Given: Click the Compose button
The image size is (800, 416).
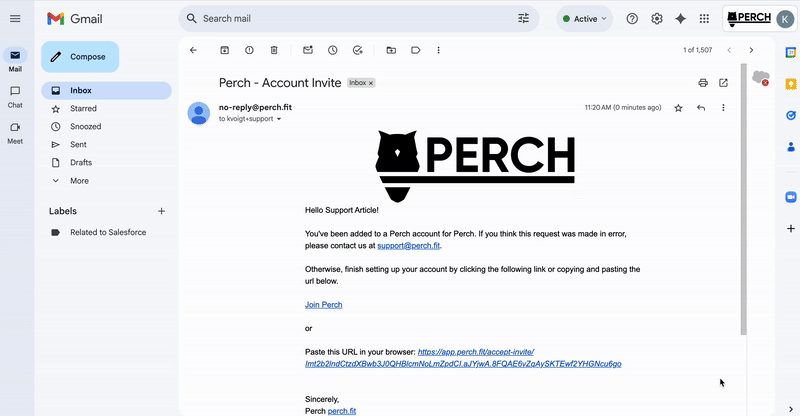Looking at the screenshot, I should pyautogui.click(x=80, y=57).
